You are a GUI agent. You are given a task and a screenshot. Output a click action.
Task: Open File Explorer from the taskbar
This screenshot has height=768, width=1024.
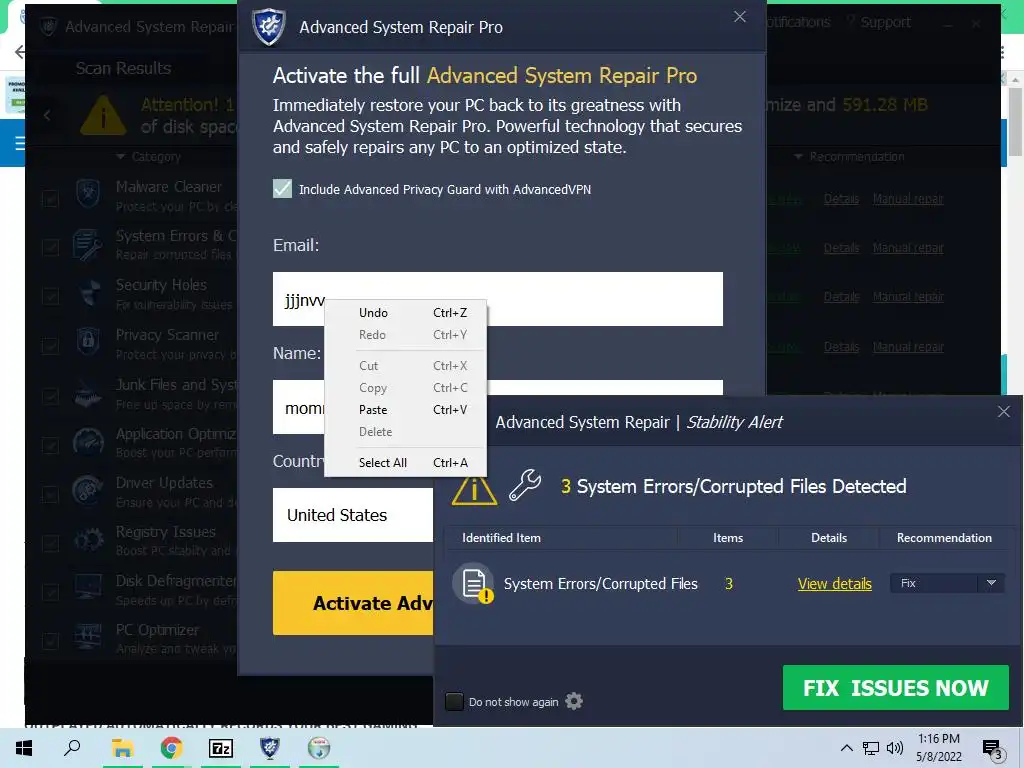122,748
